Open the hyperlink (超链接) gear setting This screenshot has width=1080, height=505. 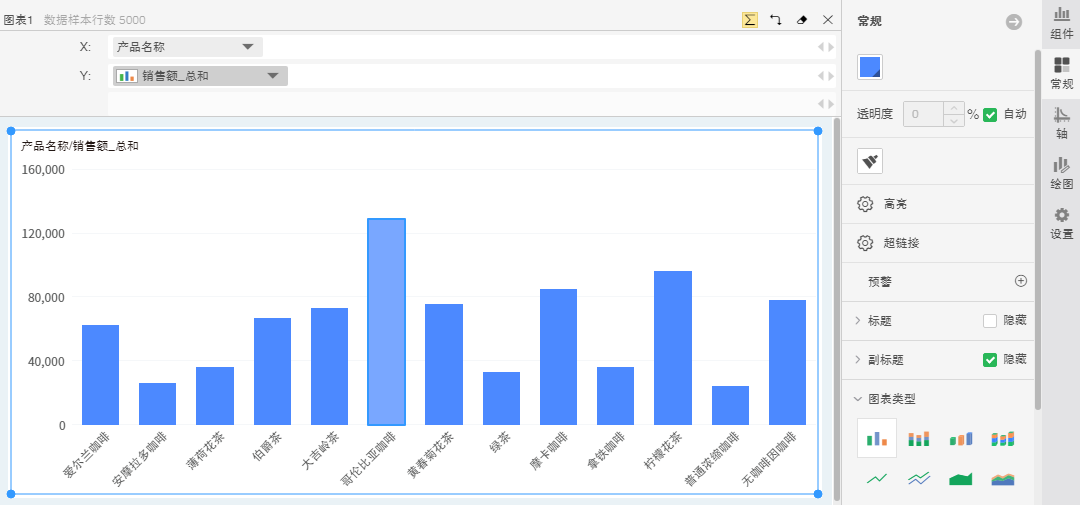click(866, 243)
